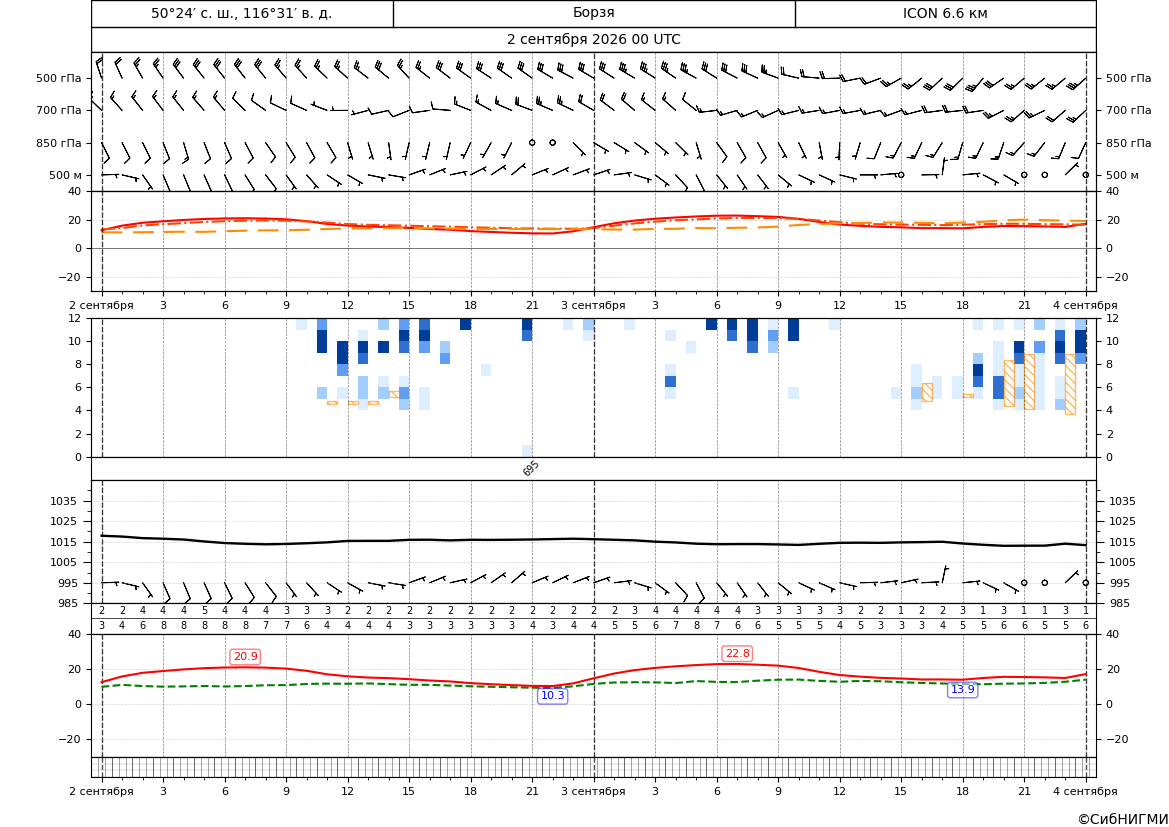Click the 700 гПа left axis label
The image size is (1169, 827).
[59, 110]
